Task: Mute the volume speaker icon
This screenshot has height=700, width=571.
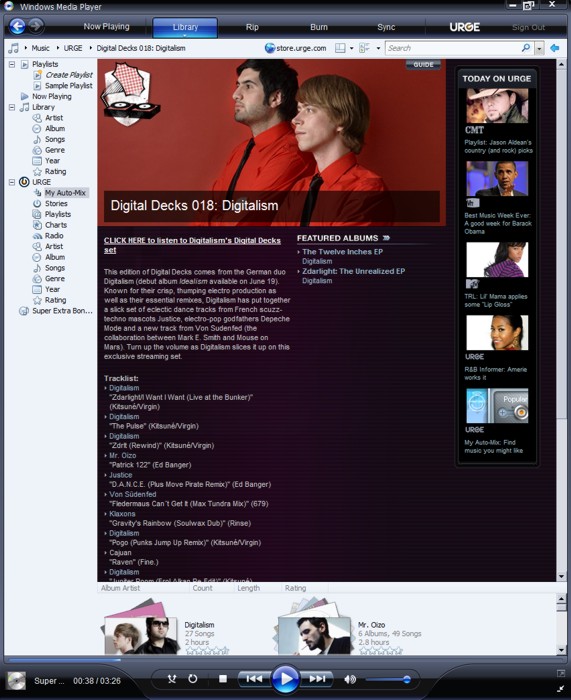Action: (x=350, y=679)
